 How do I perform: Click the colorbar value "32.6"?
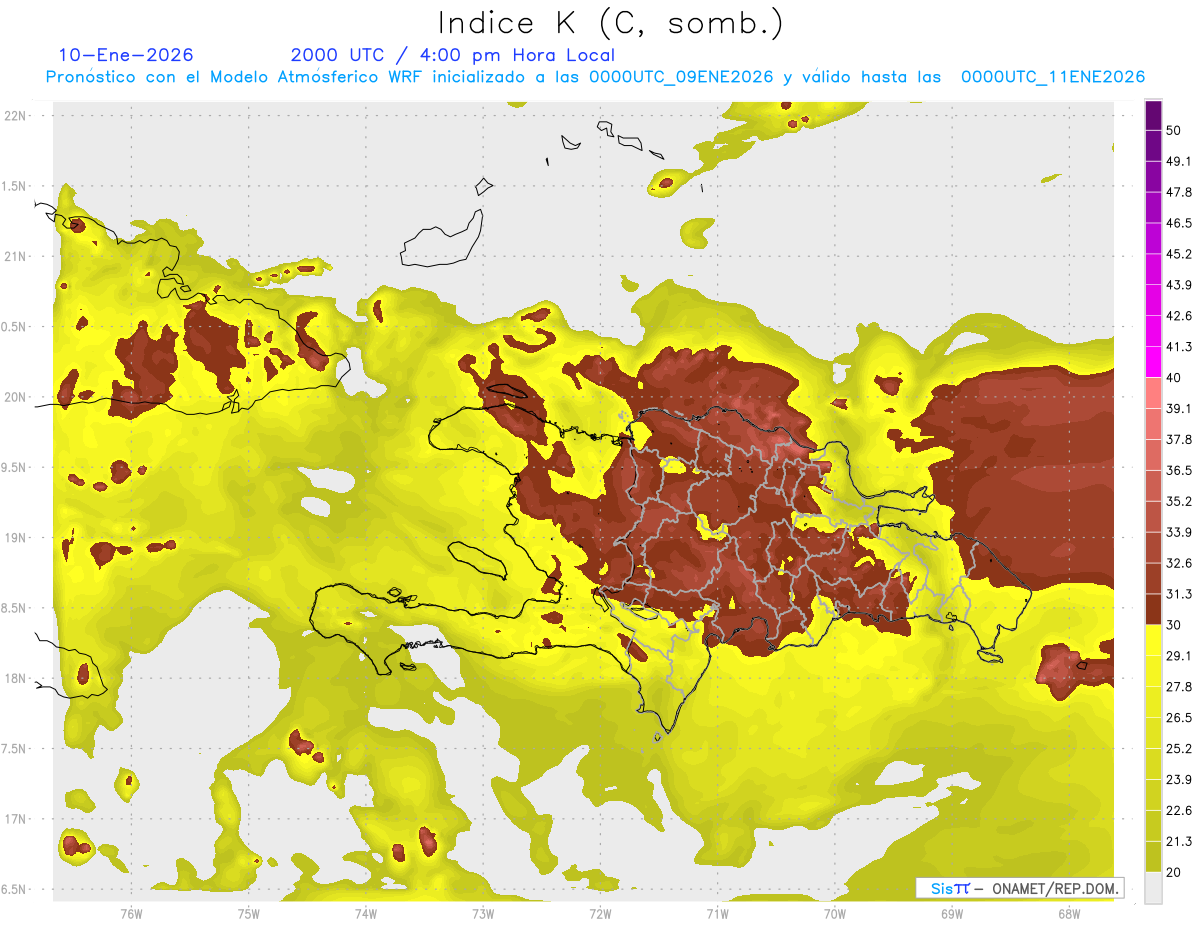tap(1179, 563)
